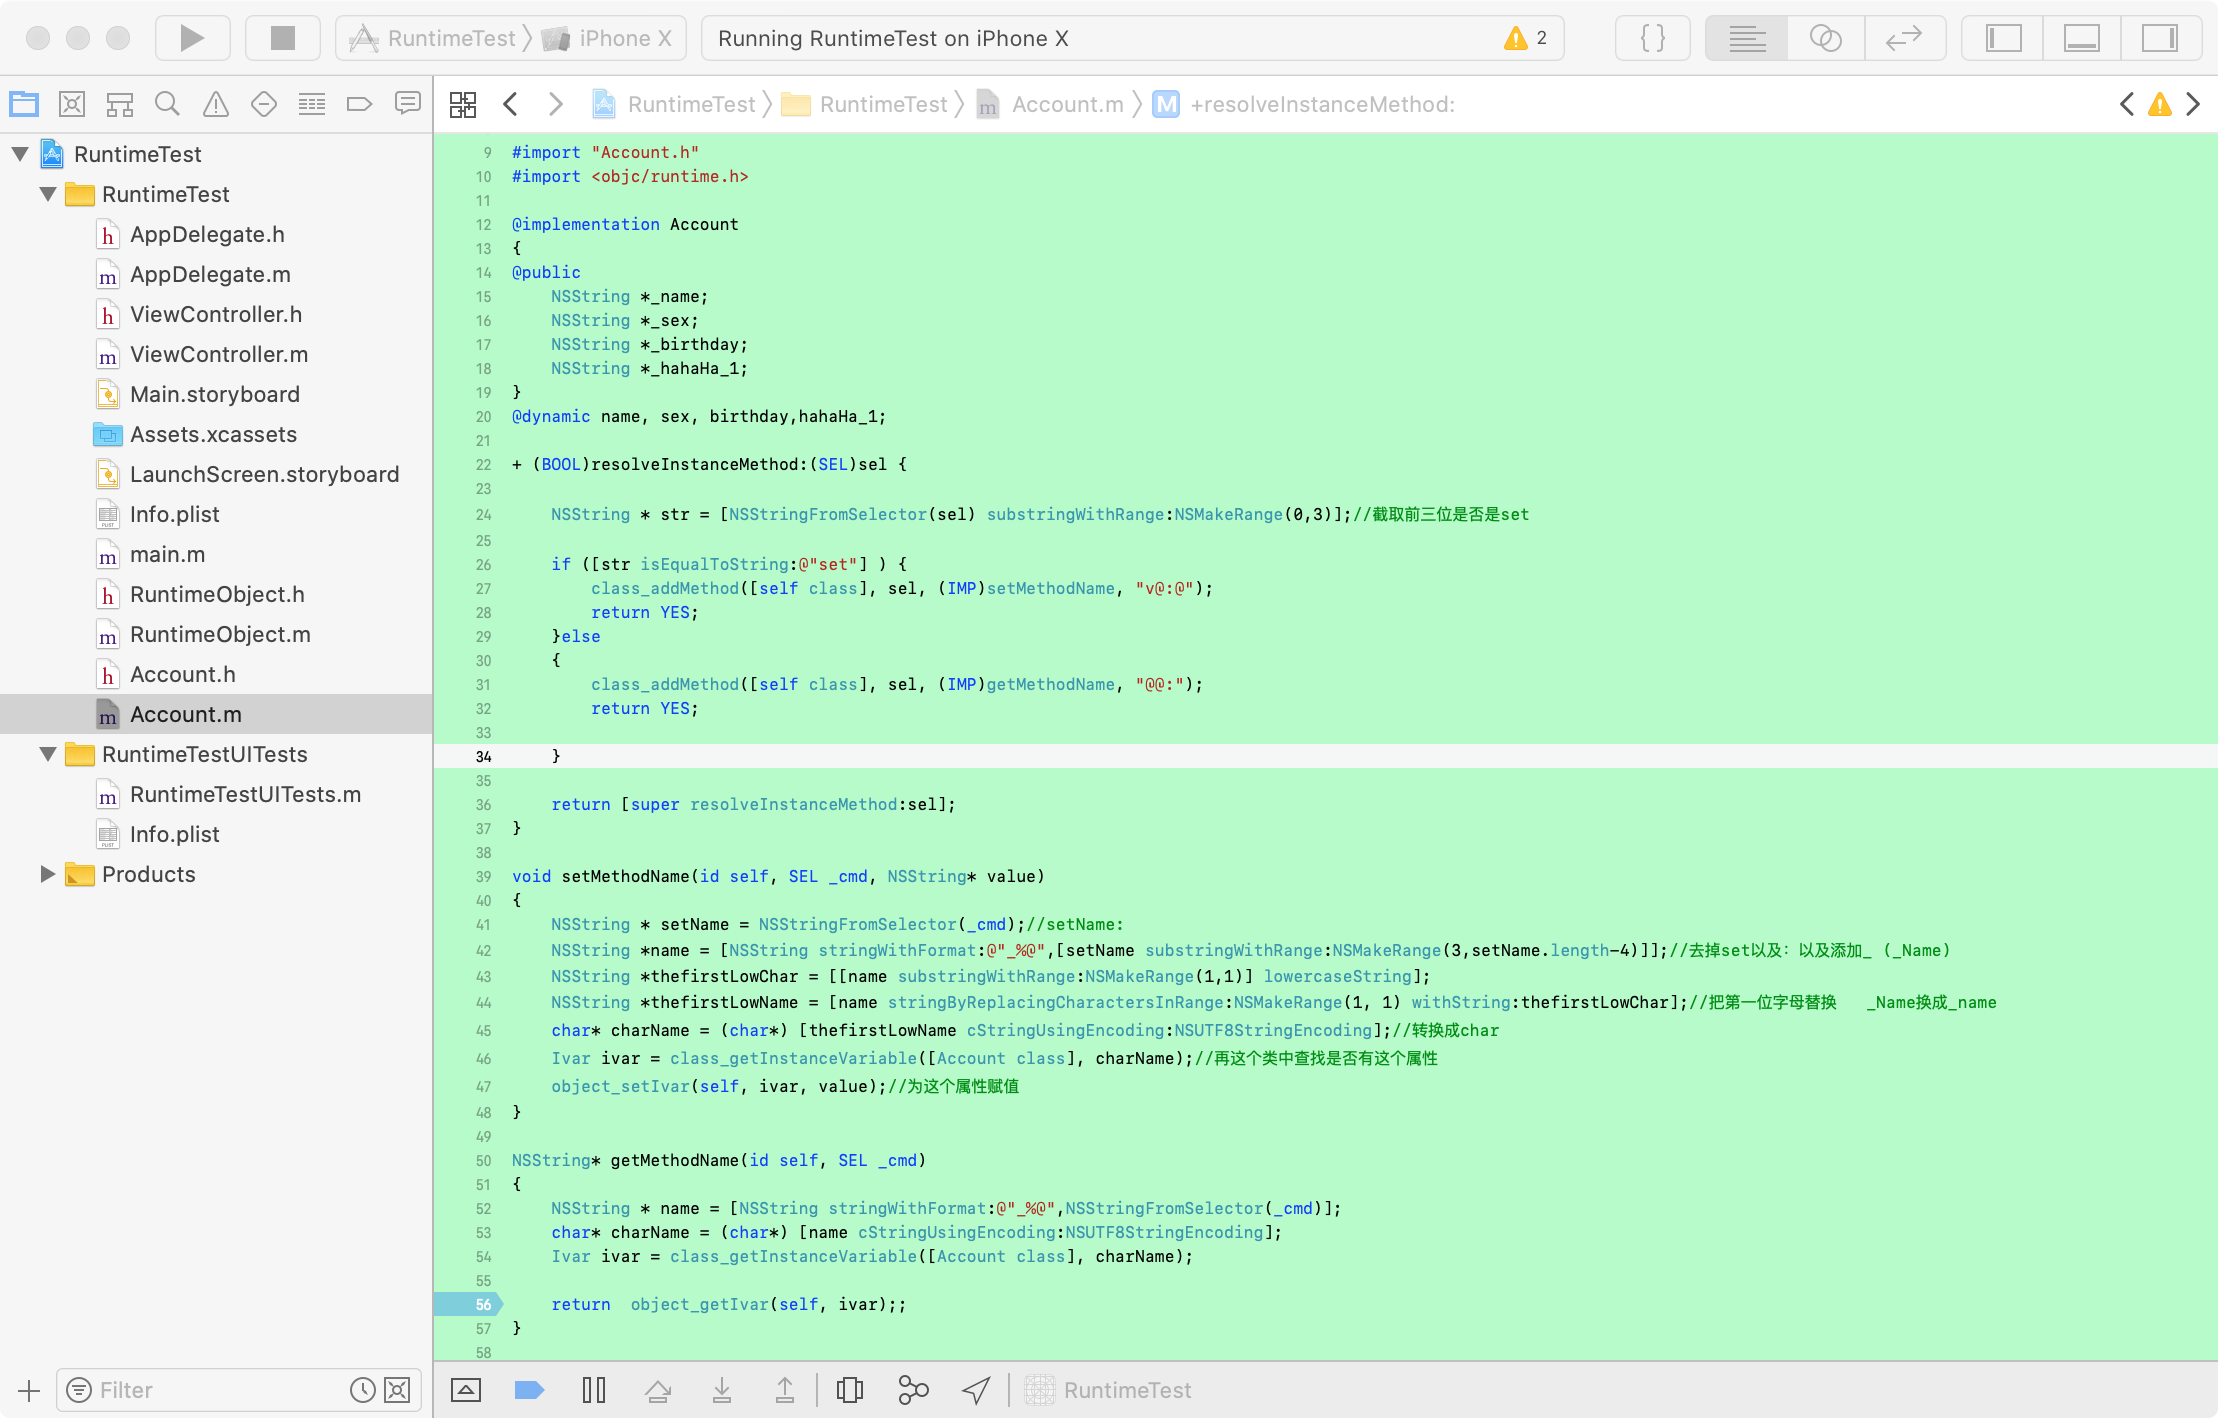Show the Symbol navigator

tap(120, 104)
